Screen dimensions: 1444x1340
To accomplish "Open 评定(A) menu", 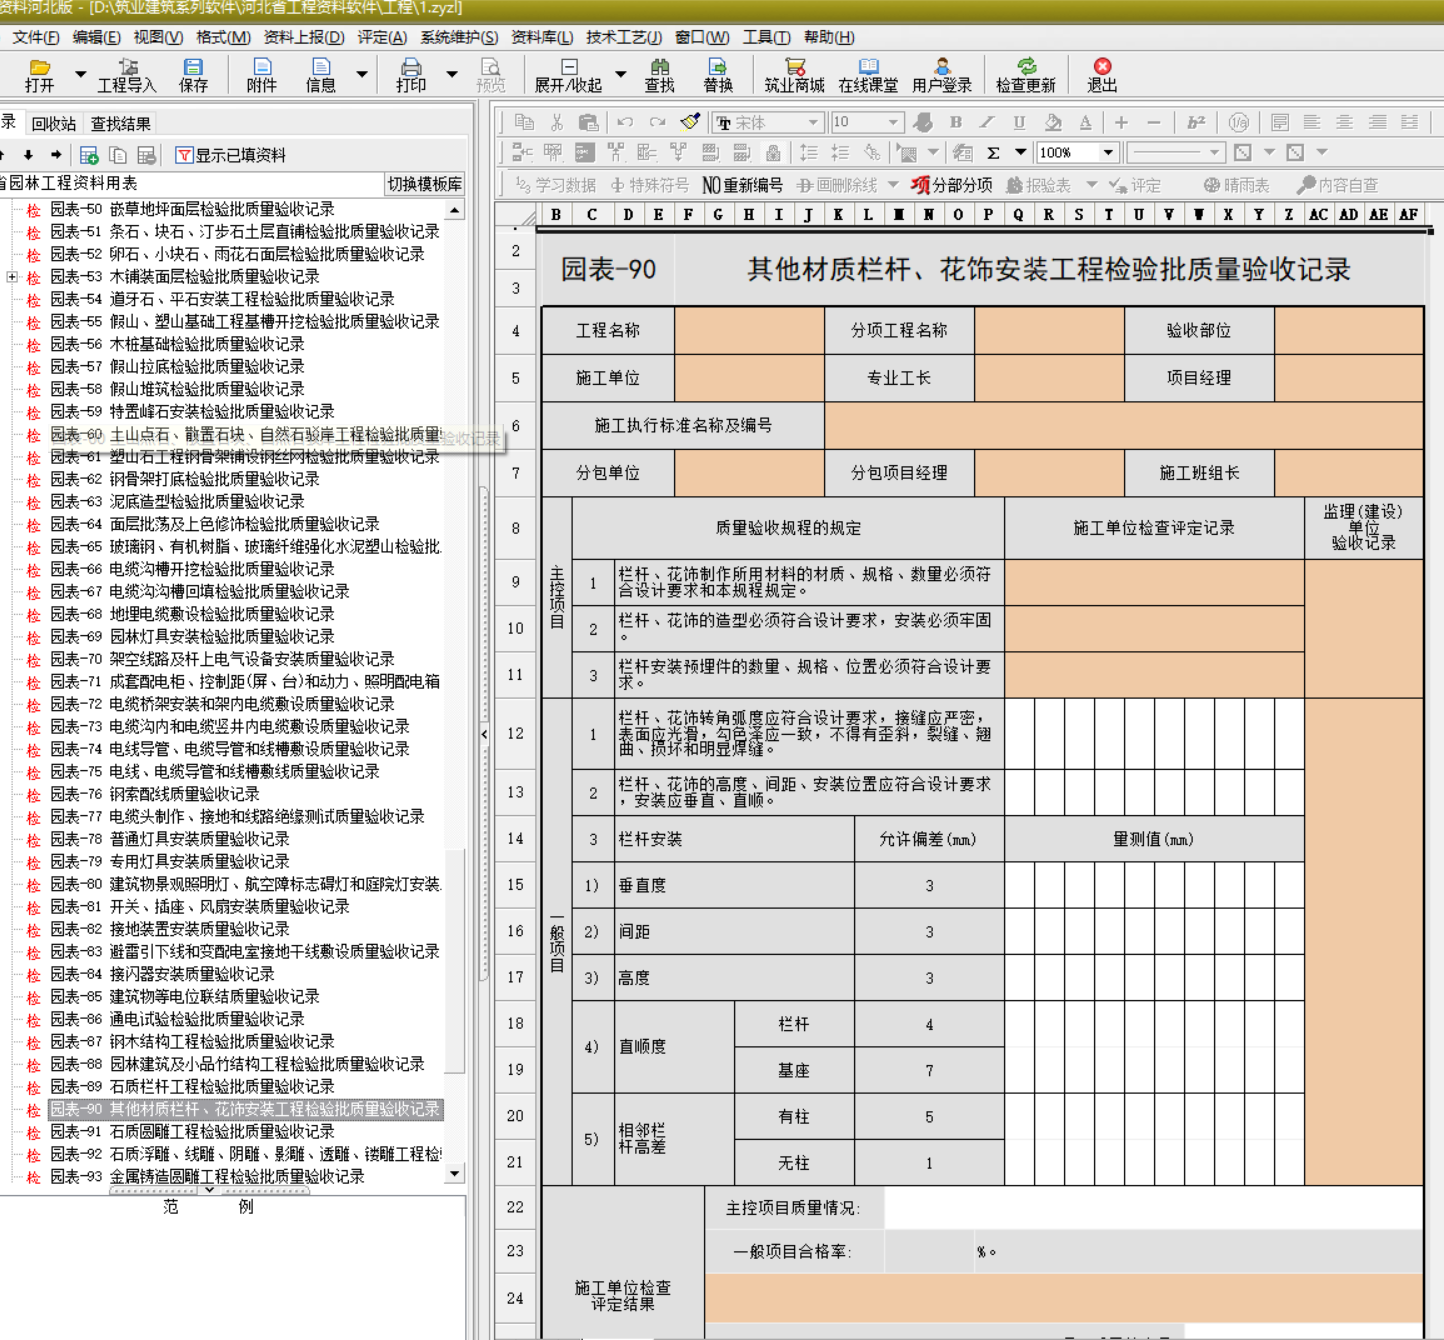I will click(382, 37).
